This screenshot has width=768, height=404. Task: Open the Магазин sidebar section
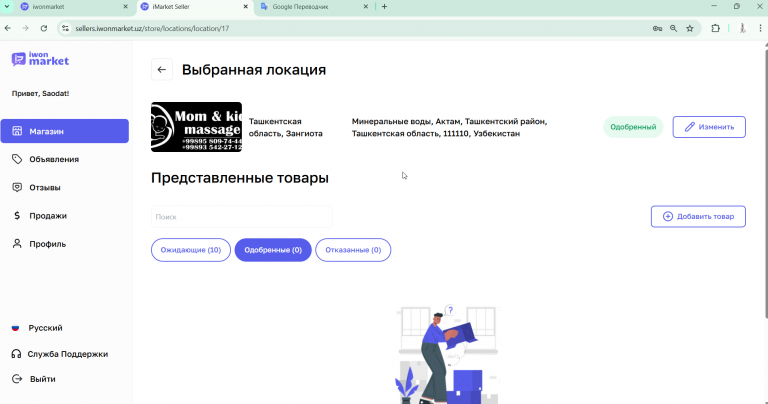point(65,131)
